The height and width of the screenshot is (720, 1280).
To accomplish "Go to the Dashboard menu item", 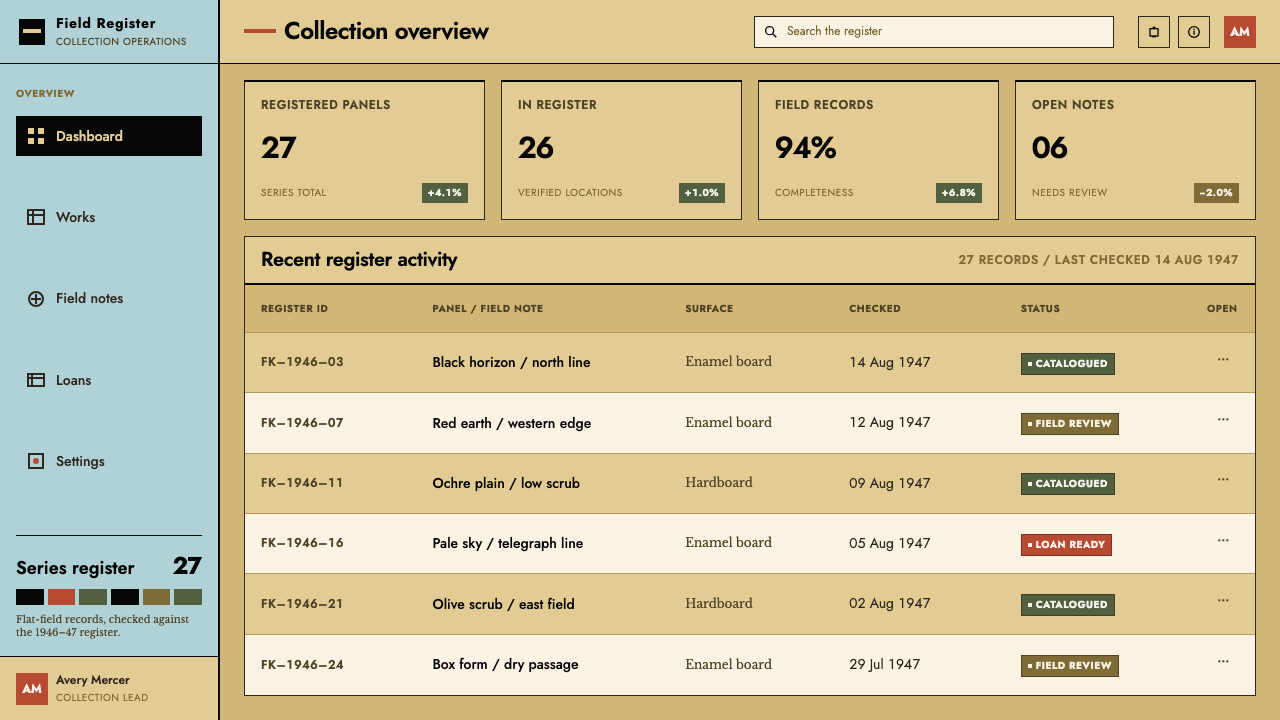I will pos(109,136).
